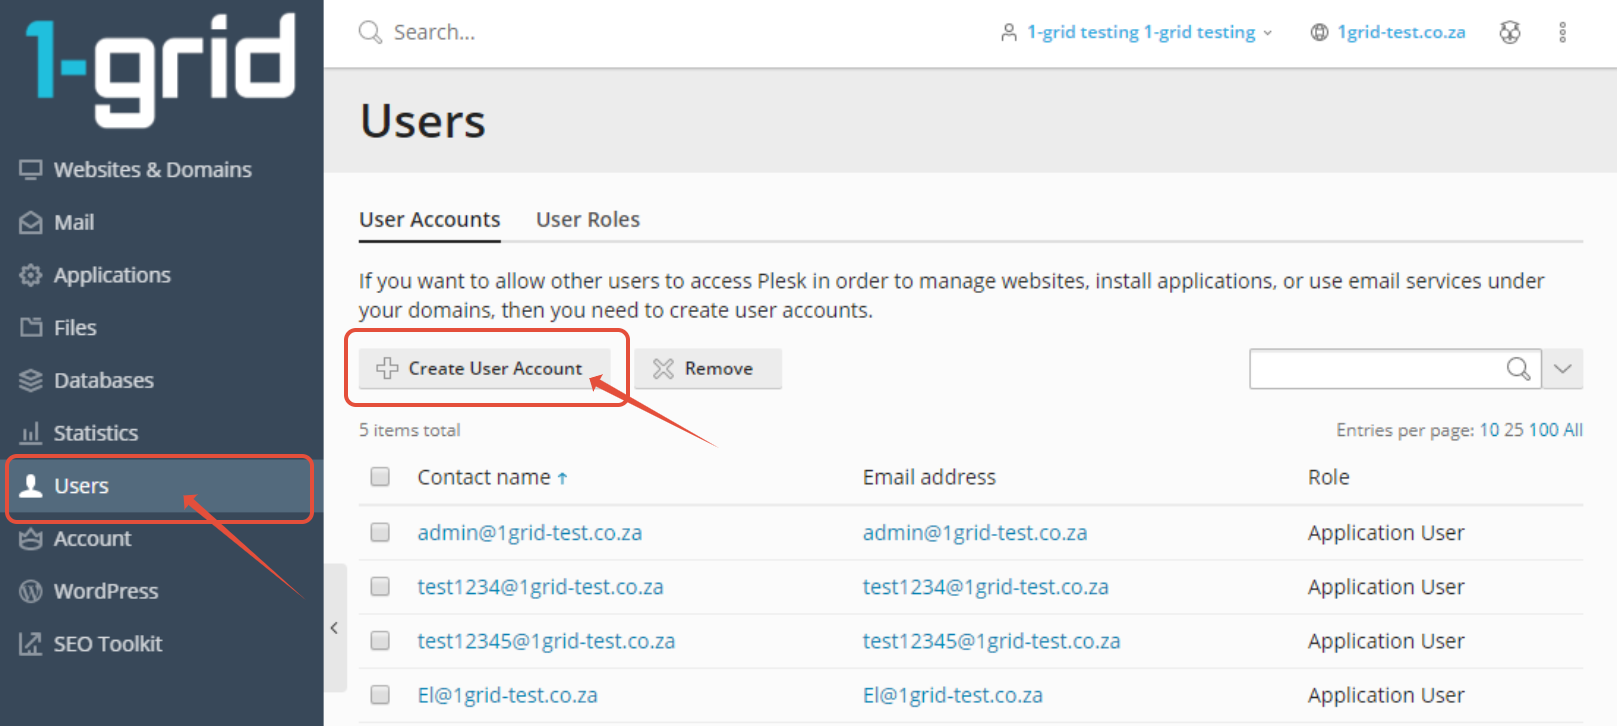Collapse the sidebar with the arrow handle
Image resolution: width=1617 pixels, height=726 pixels.
click(x=335, y=628)
